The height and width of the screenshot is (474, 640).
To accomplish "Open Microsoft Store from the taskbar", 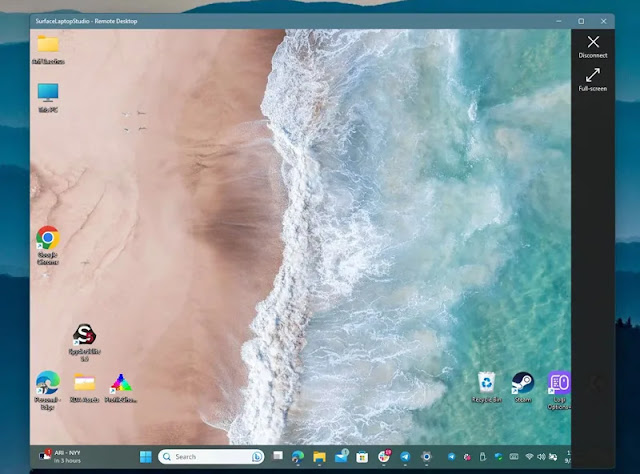I will point(362,457).
